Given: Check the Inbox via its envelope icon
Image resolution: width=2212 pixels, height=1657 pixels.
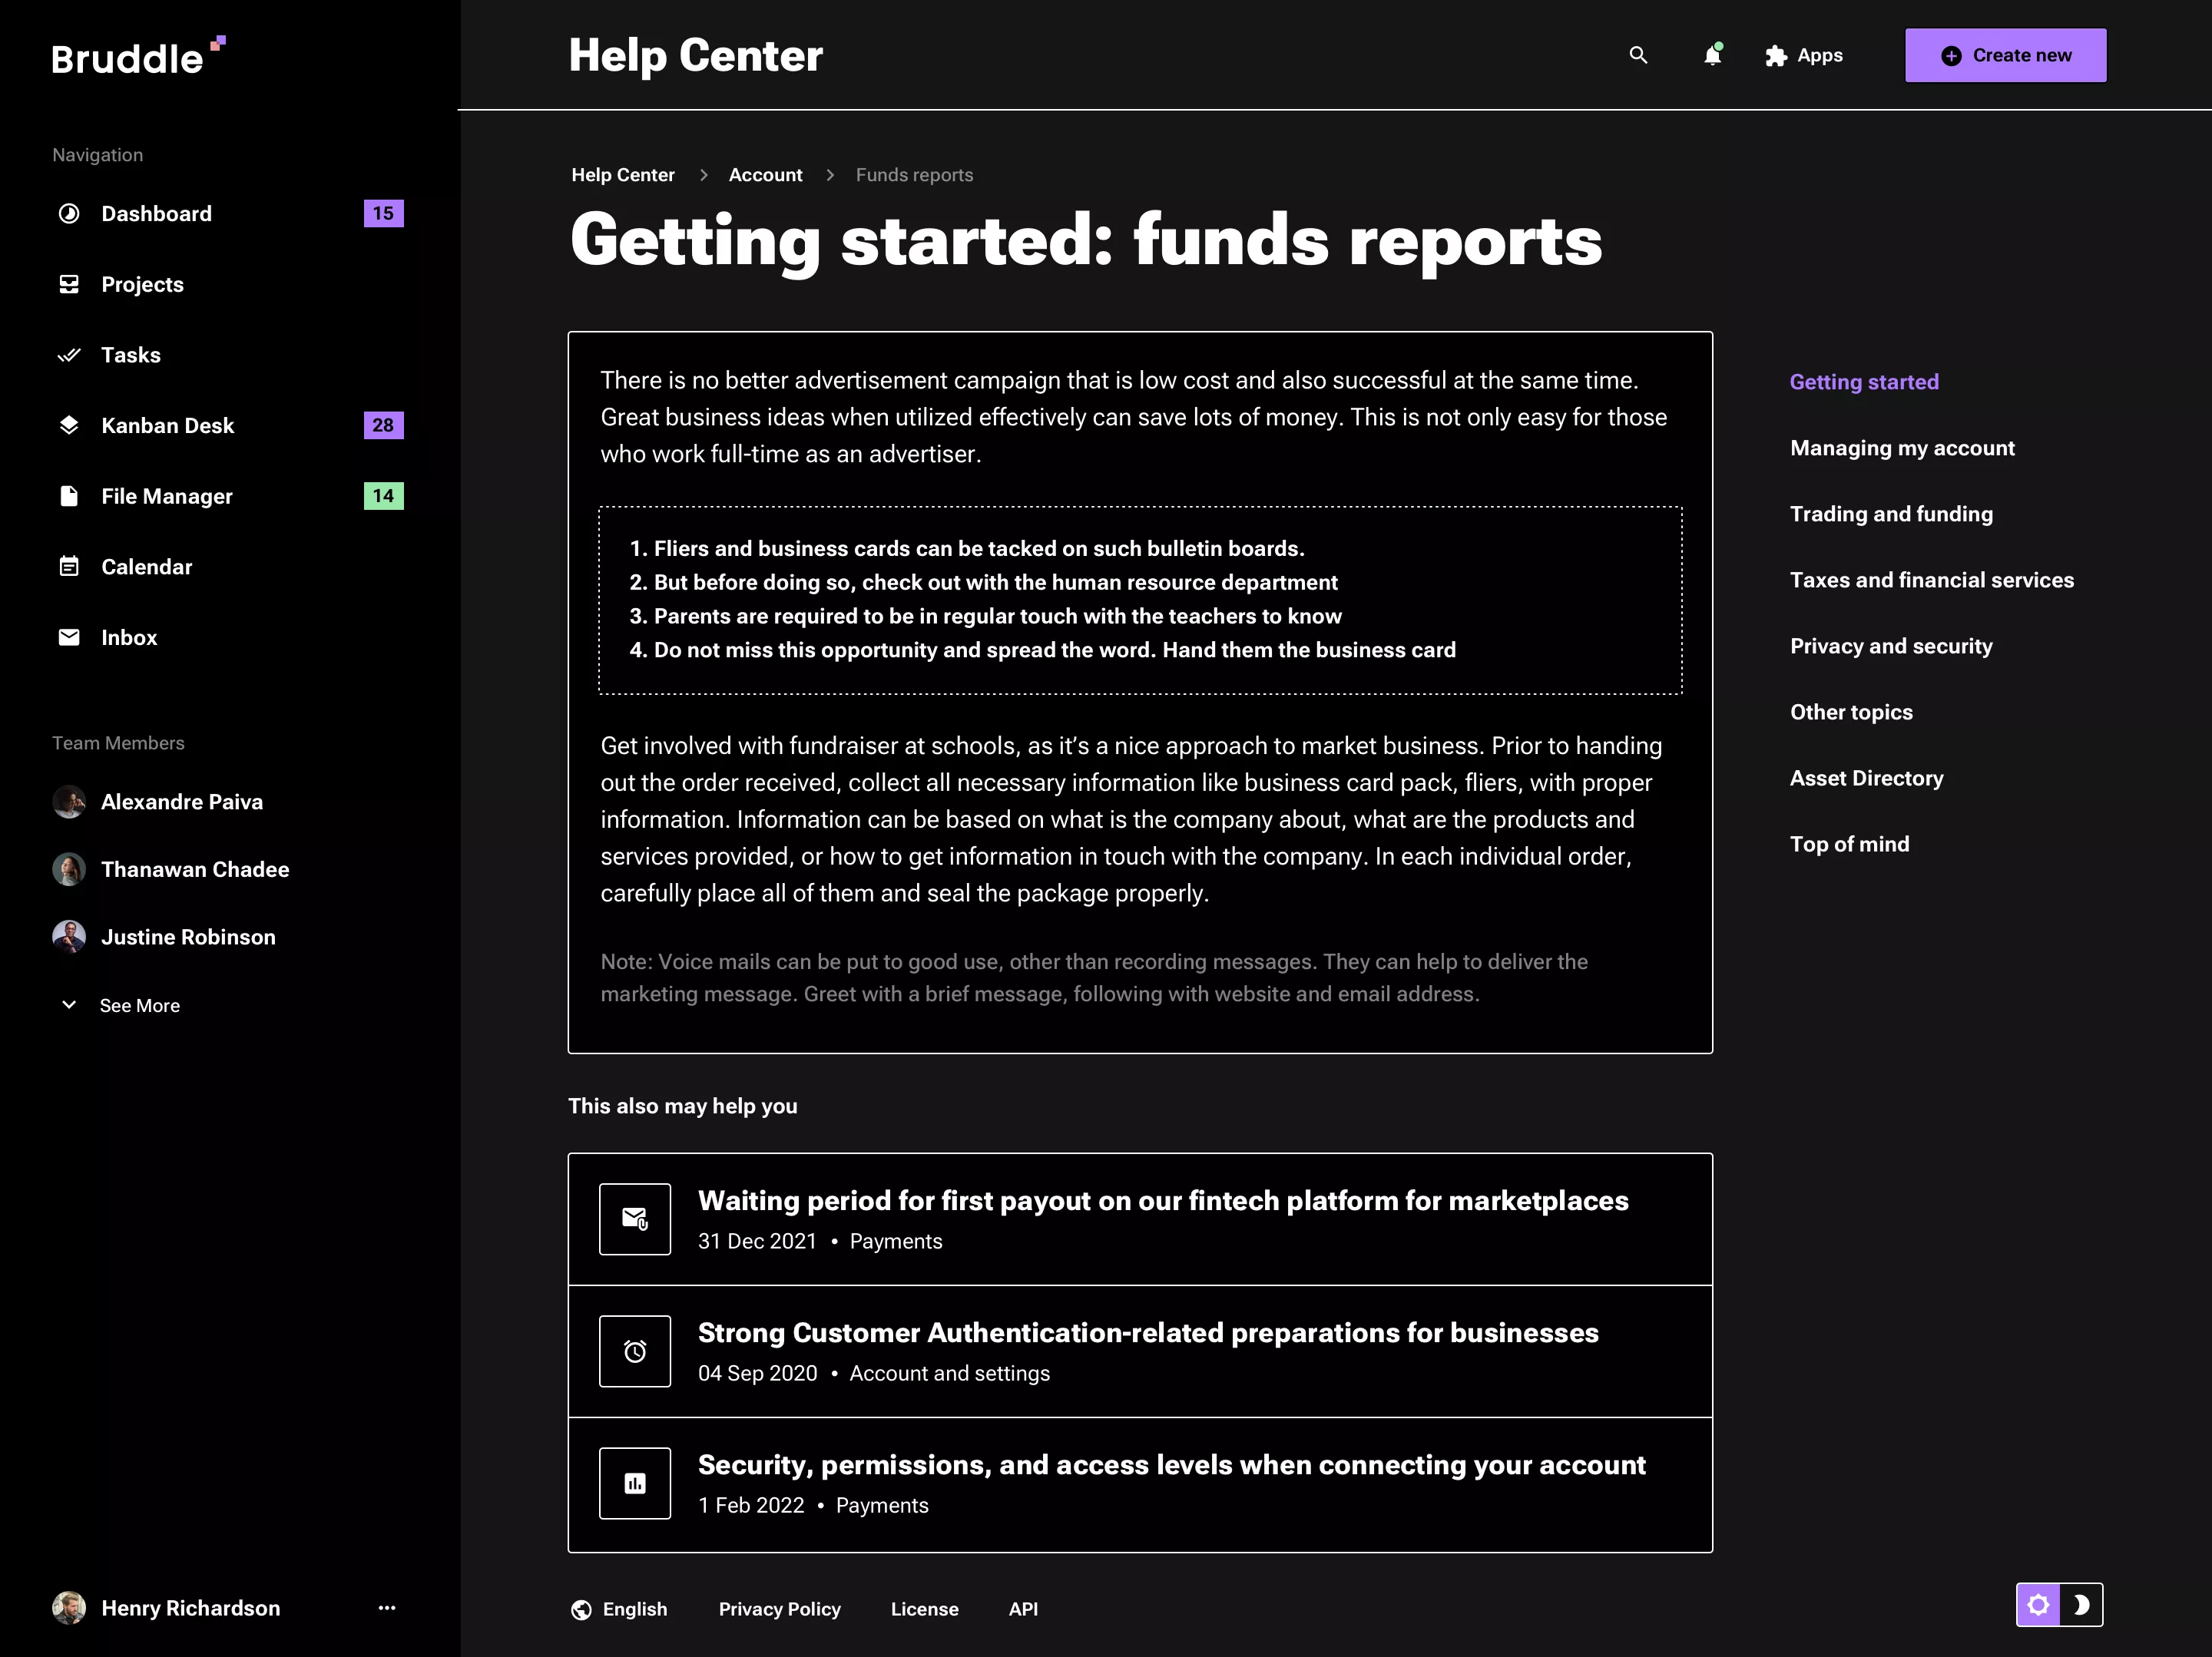Looking at the screenshot, I should (x=69, y=637).
